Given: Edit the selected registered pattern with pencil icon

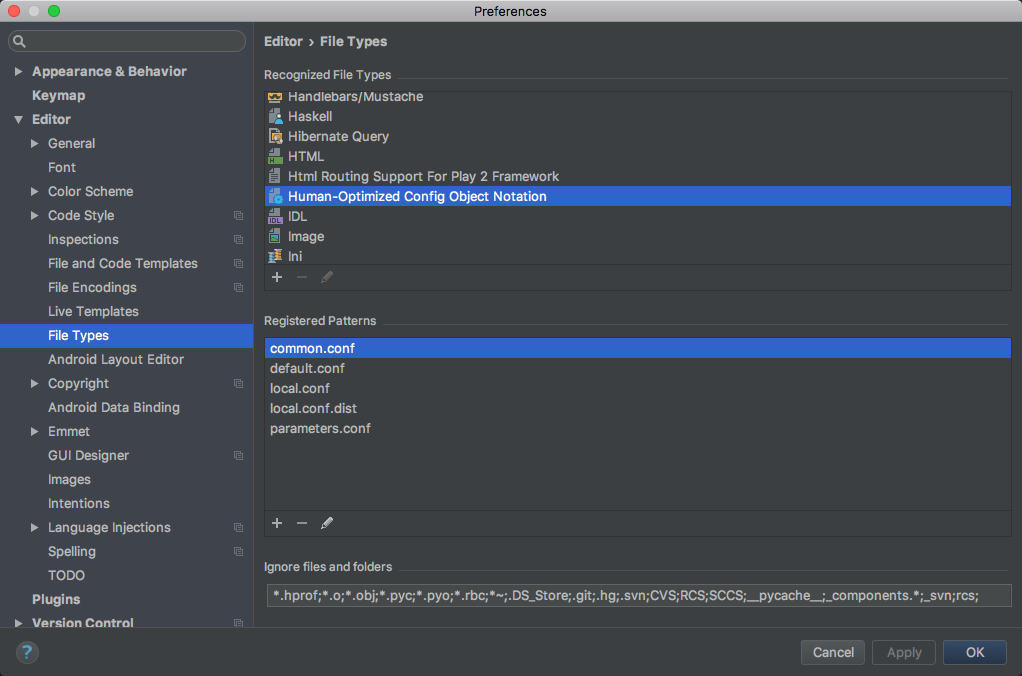Looking at the screenshot, I should tap(327, 523).
